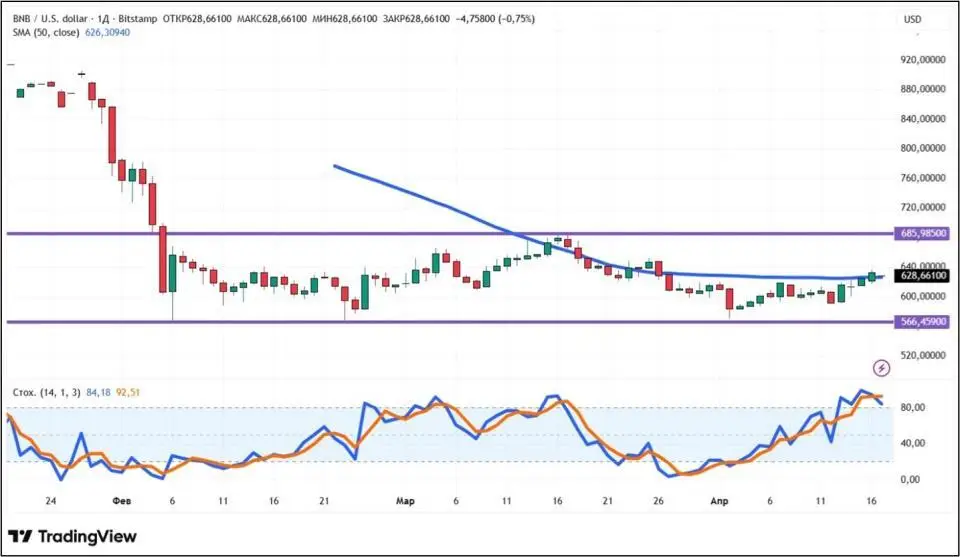Click the orange stochastic value 92,51
This screenshot has width=960, height=557.
(x=128, y=392)
